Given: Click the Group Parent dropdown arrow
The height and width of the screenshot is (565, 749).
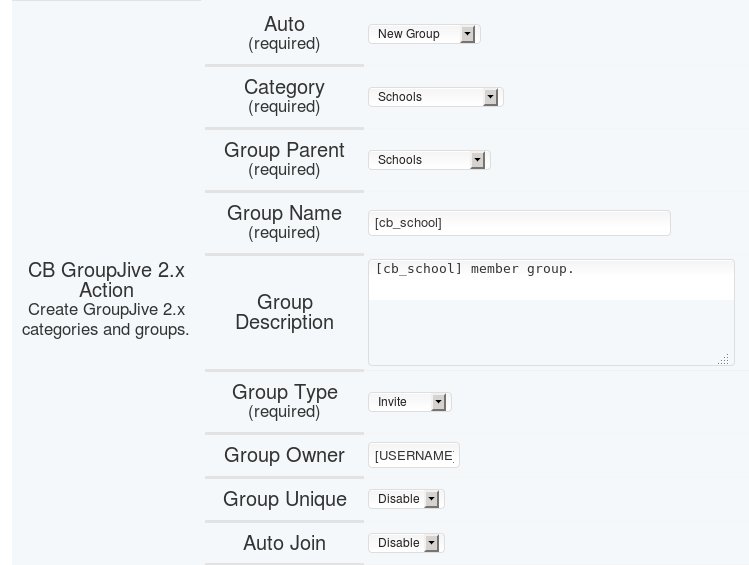Looking at the screenshot, I should (x=478, y=160).
